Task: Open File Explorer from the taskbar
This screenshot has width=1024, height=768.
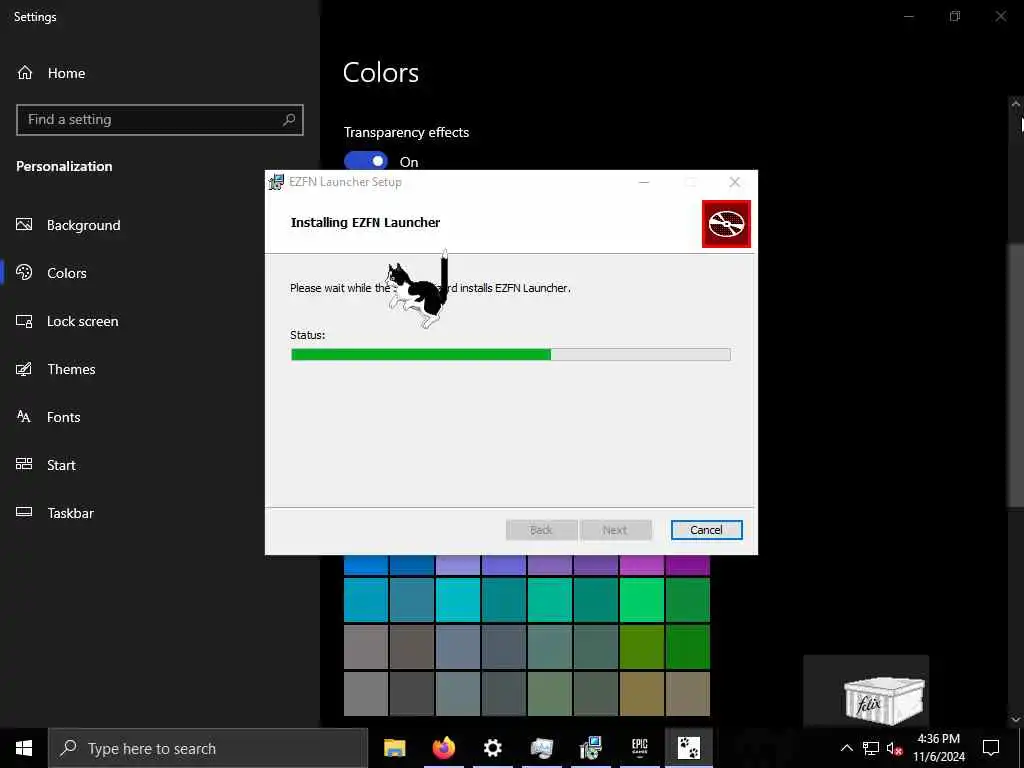Action: (394, 748)
